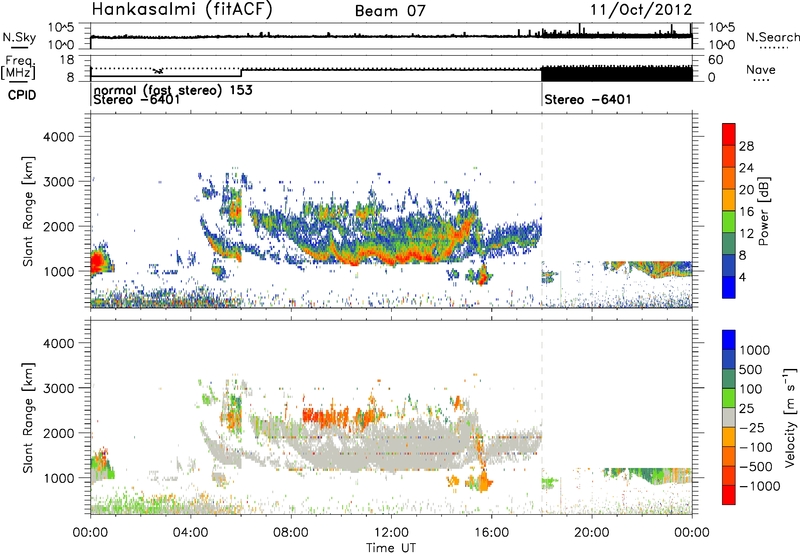Click the 'Stereo -6401' label after 18:00
The width and height of the screenshot is (800, 554).
tap(588, 99)
